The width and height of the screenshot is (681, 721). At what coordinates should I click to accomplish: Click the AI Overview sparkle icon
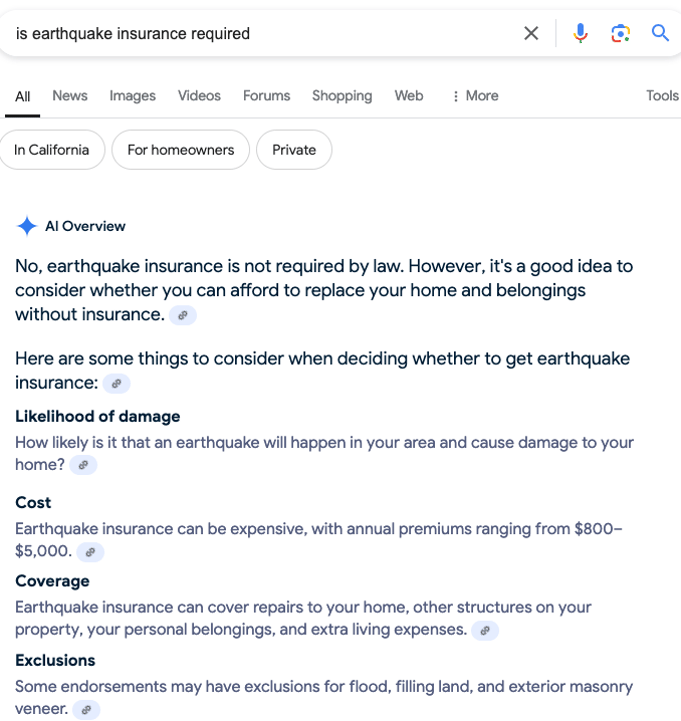[x=27, y=226]
